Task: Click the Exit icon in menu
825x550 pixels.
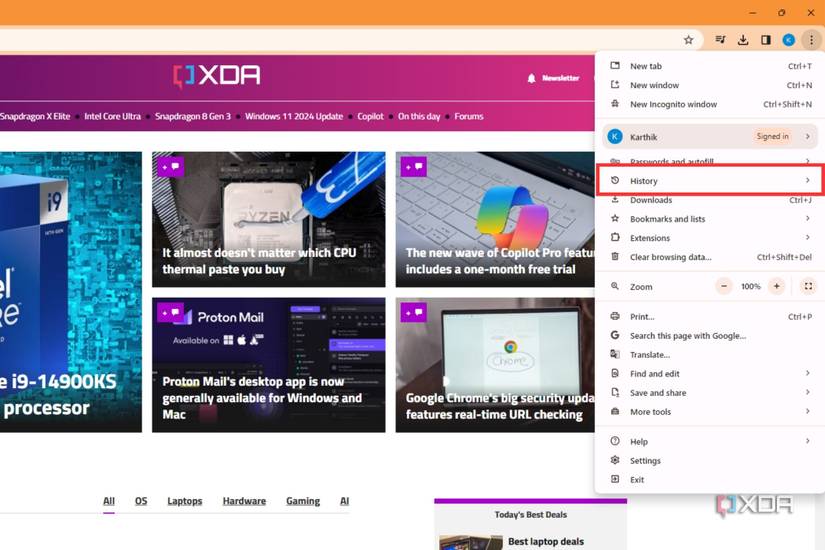Action: (615, 479)
